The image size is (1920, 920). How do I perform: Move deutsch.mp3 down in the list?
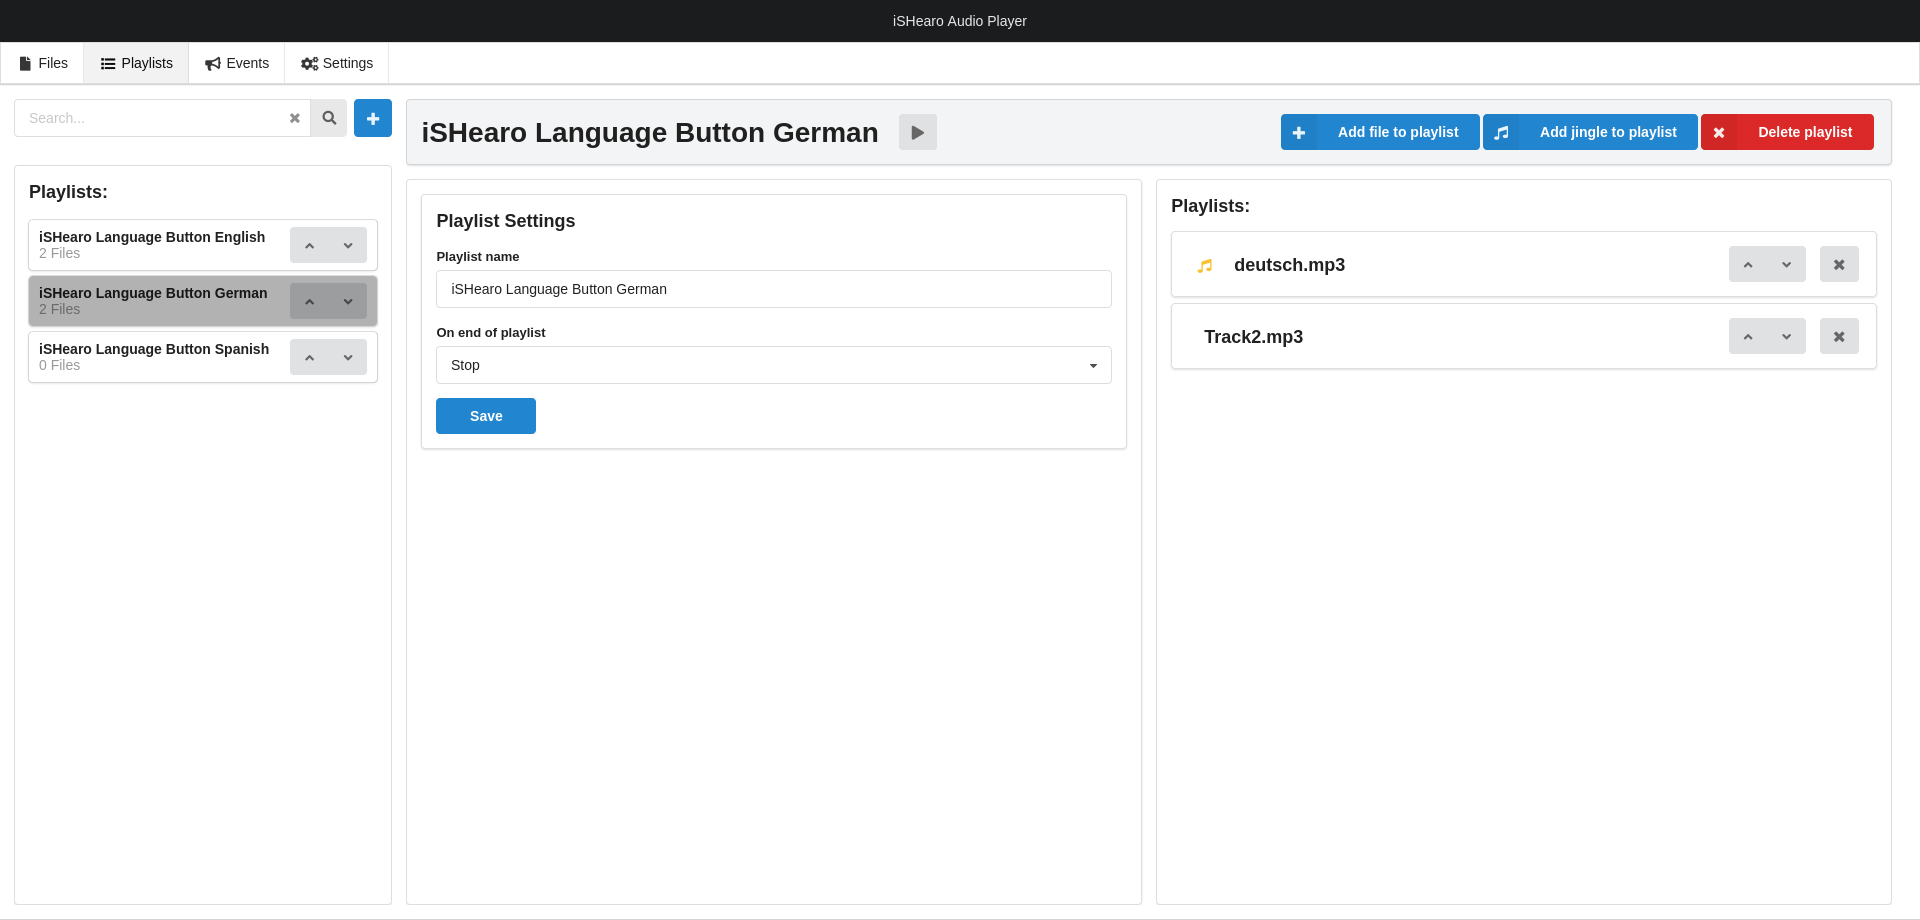click(1786, 265)
